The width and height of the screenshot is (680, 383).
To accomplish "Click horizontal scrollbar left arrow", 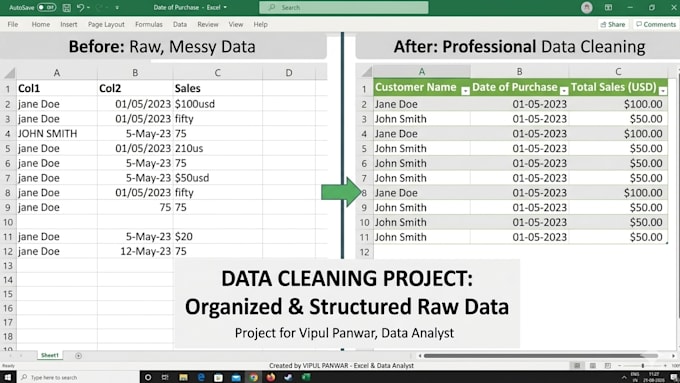I will [x=420, y=356].
